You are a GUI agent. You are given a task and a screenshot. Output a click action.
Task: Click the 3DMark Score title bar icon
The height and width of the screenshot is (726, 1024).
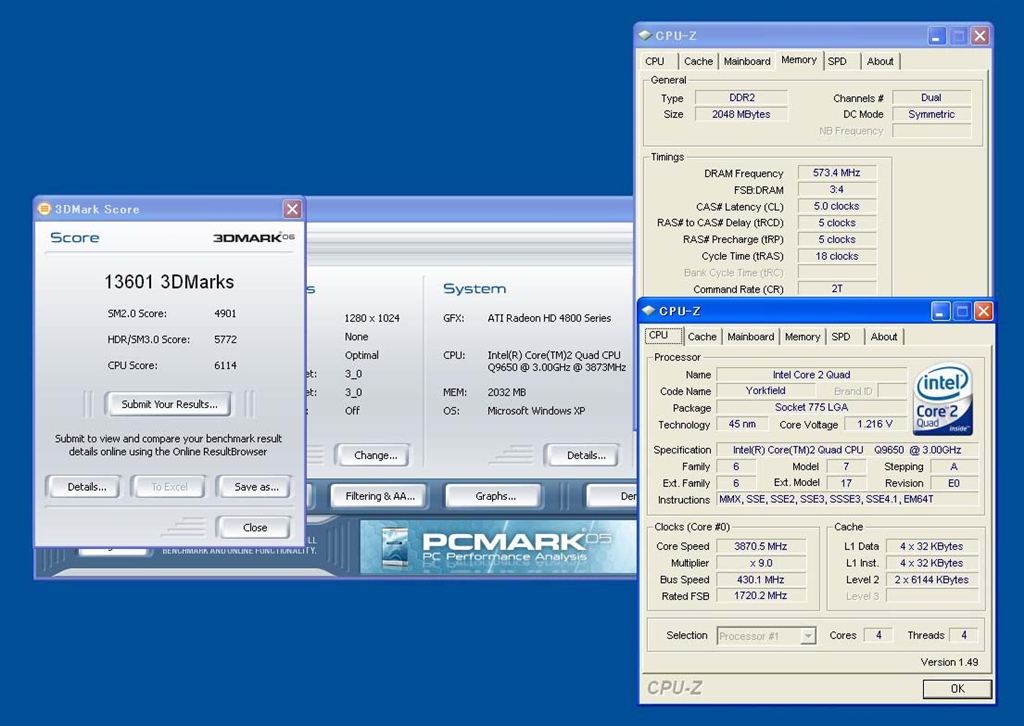click(44, 209)
